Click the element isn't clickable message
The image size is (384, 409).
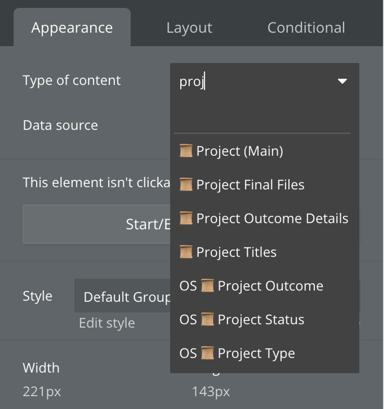pyautogui.click(x=96, y=183)
